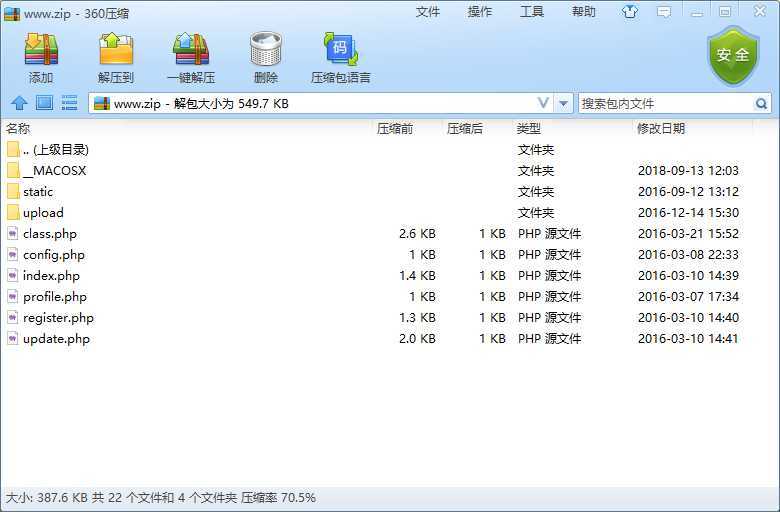Viewport: 780px width, 512px height.
Task: Click the 添加 (Add) toolbar icon
Action: [41, 49]
